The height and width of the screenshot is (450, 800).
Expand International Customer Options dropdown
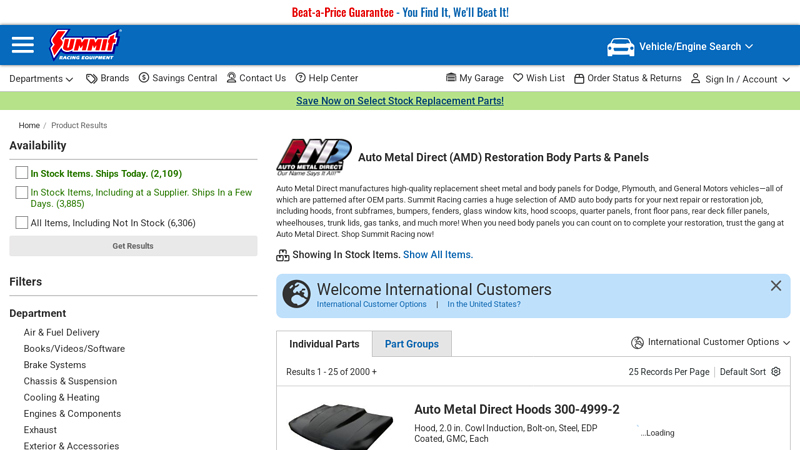point(718,342)
